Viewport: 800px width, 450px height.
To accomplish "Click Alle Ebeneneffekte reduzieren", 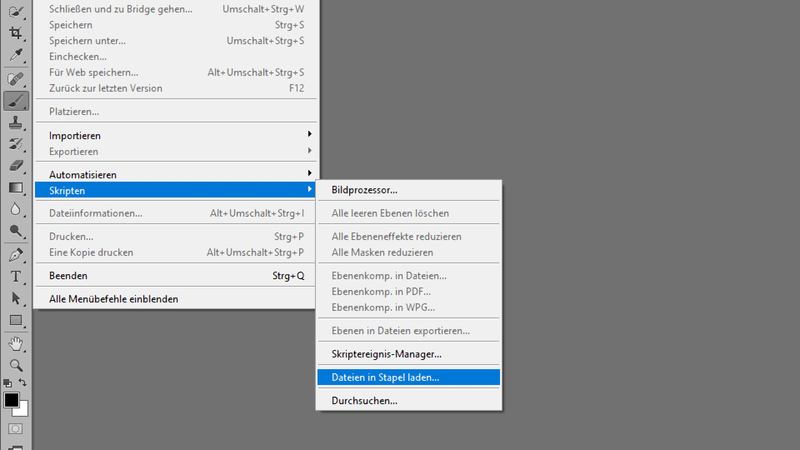I will click(x=409, y=236).
